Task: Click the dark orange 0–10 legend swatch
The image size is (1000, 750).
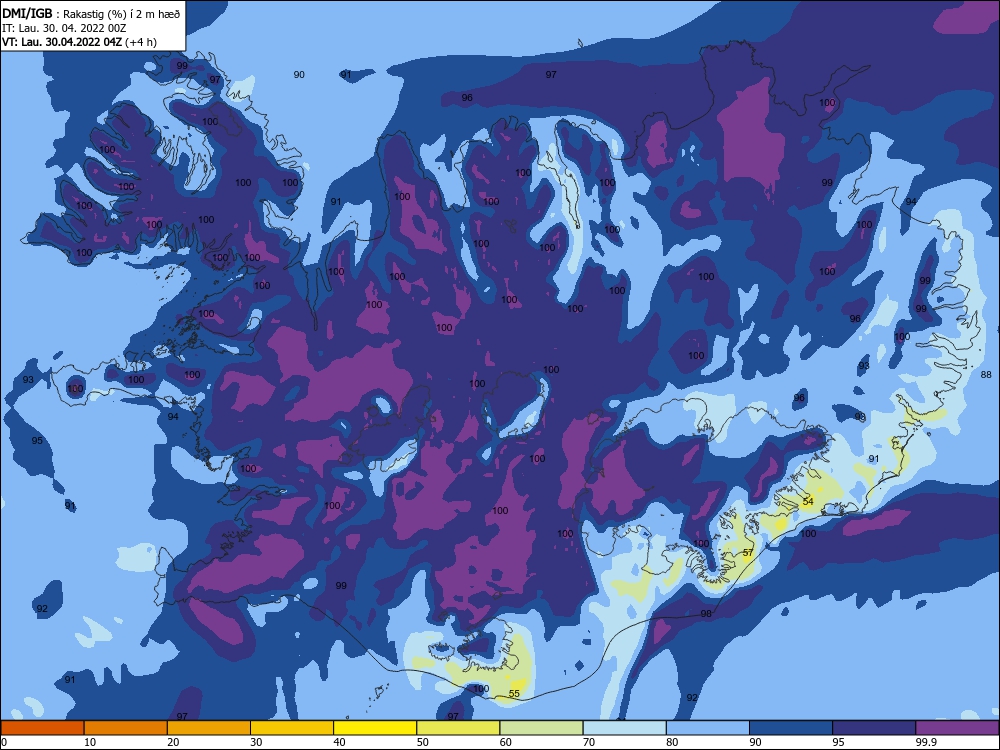Action: pos(42,728)
